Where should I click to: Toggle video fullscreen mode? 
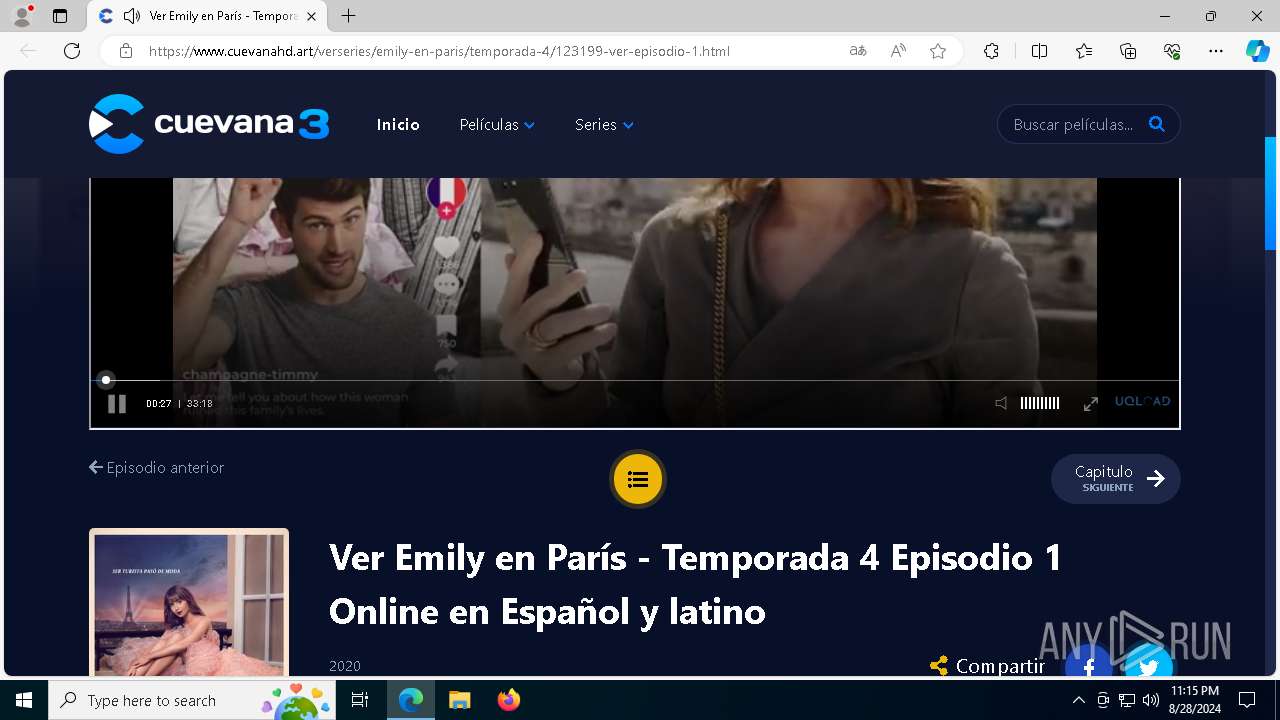(1091, 403)
